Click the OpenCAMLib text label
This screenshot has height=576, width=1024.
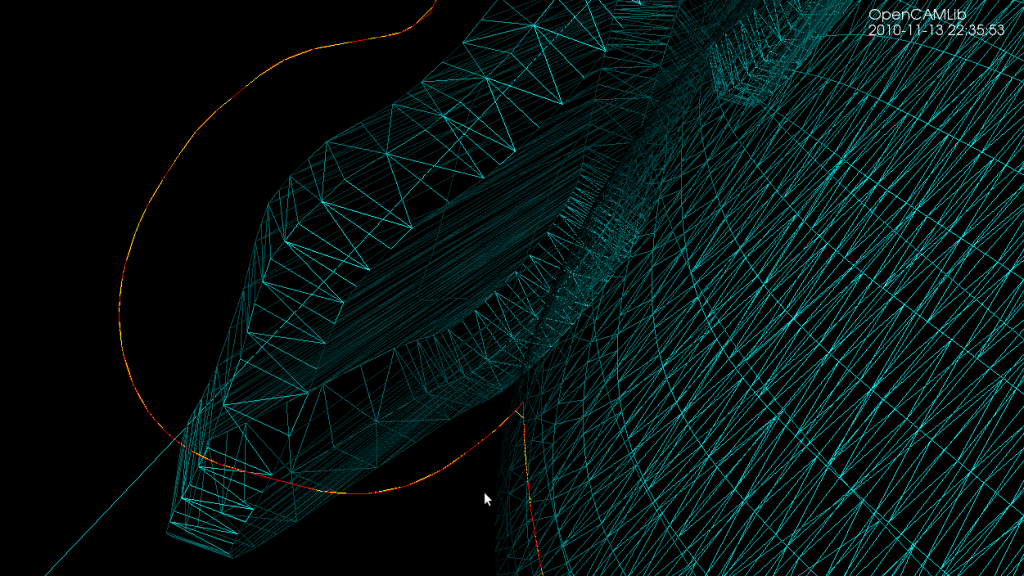(x=917, y=14)
